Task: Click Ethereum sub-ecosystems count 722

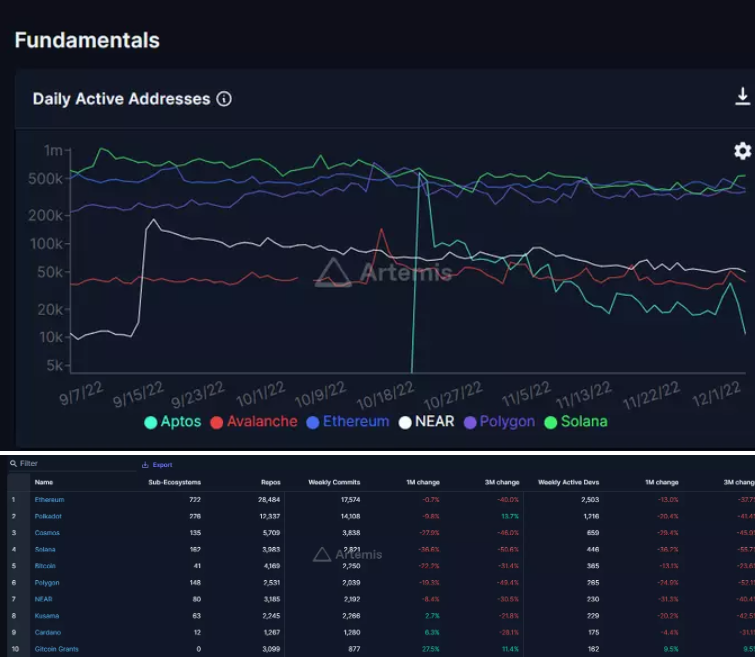Action: (x=195, y=499)
